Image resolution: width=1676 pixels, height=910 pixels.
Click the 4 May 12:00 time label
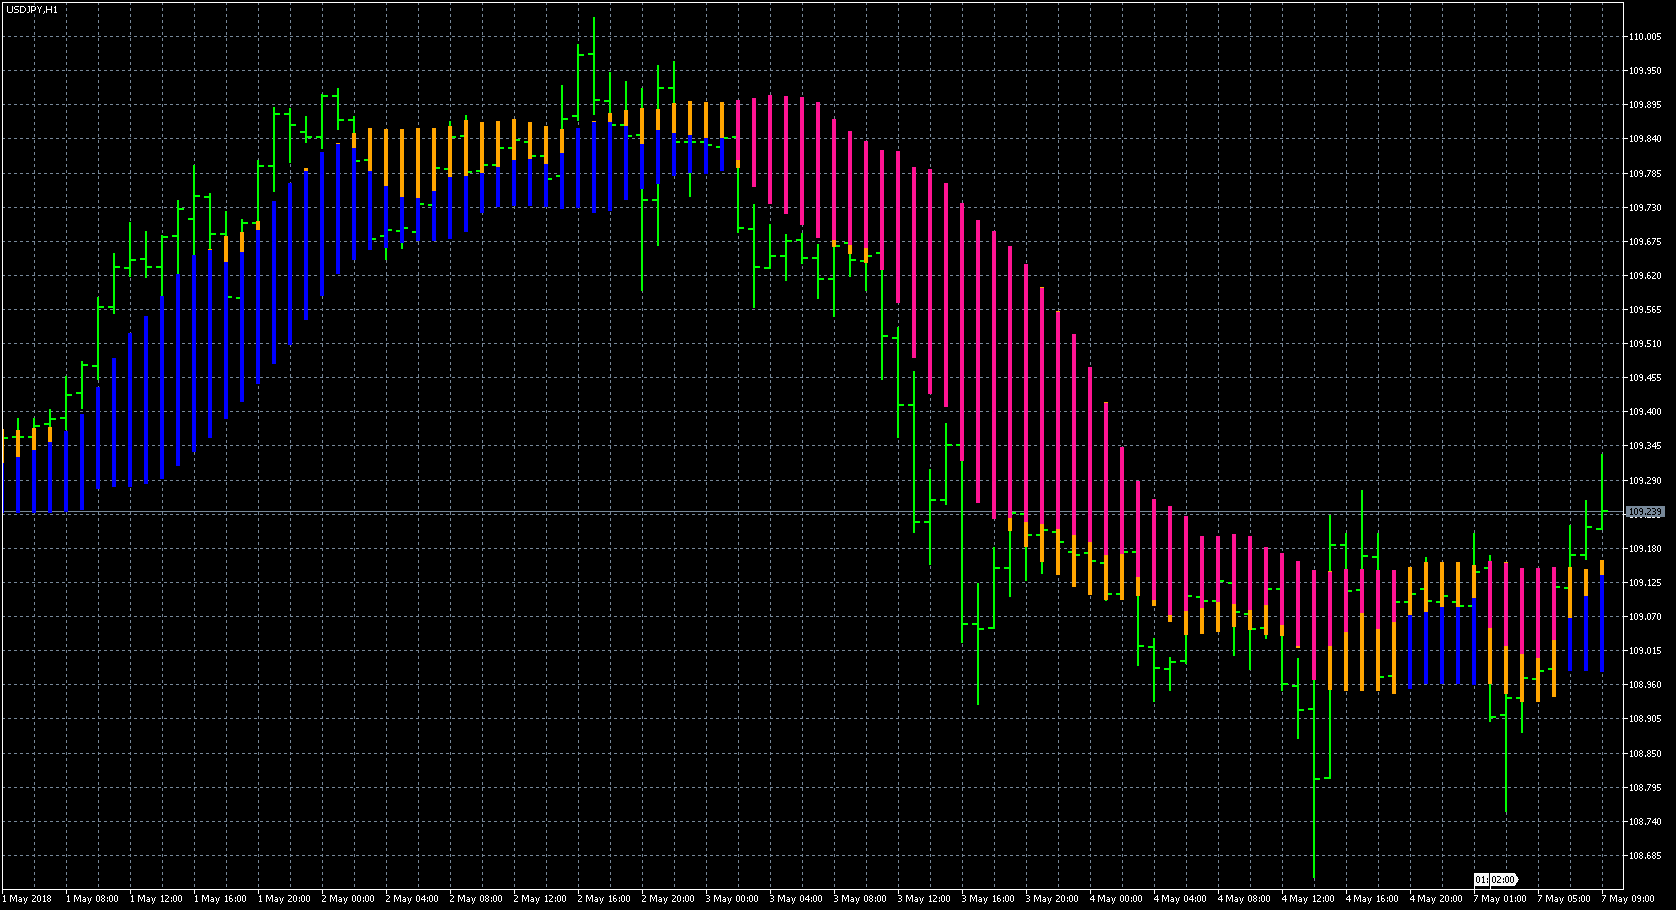1308,899
